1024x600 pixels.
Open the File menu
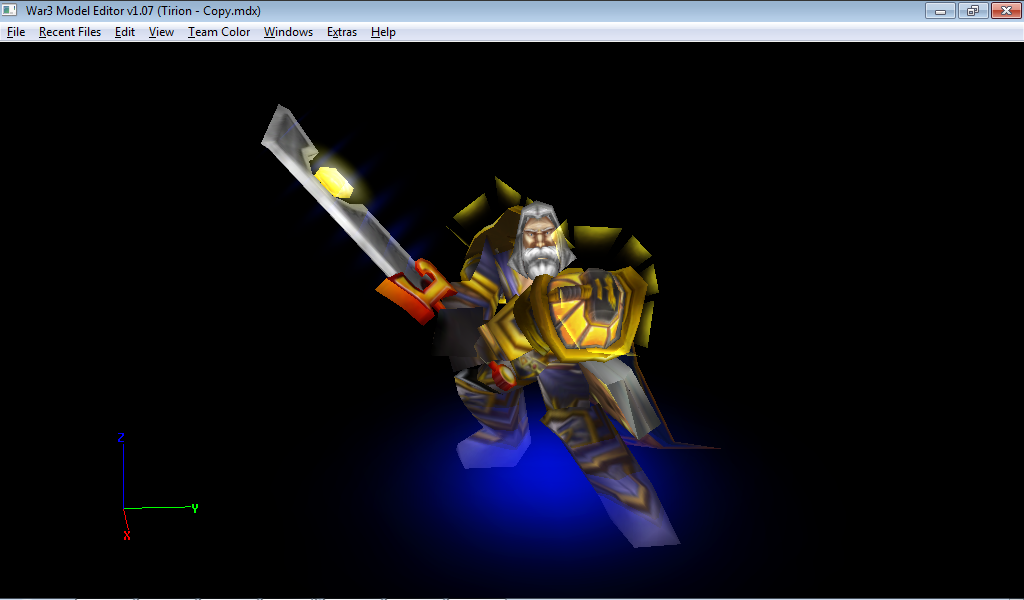click(16, 32)
